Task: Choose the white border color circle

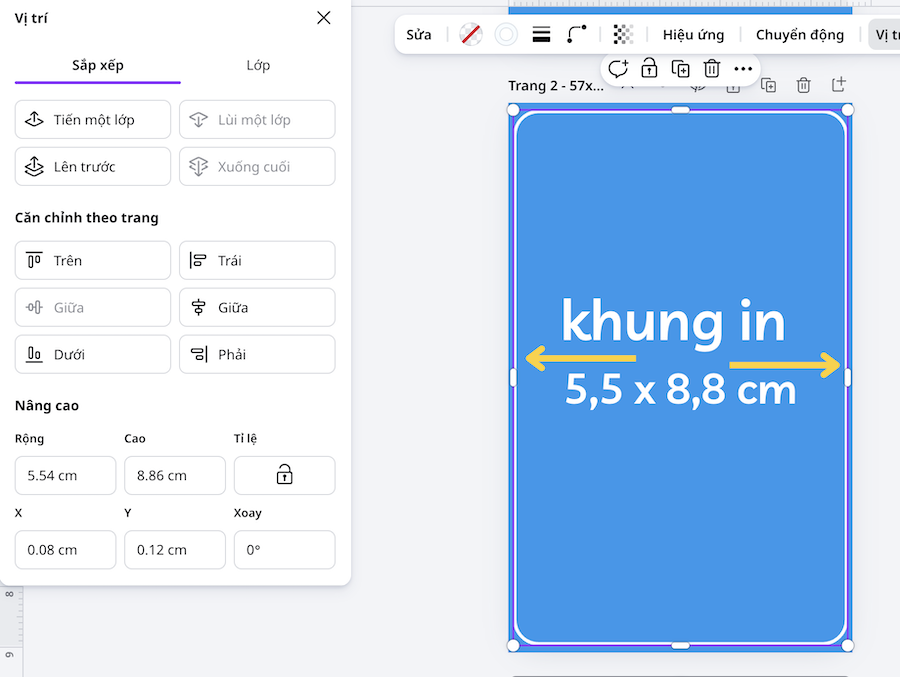Action: point(506,35)
